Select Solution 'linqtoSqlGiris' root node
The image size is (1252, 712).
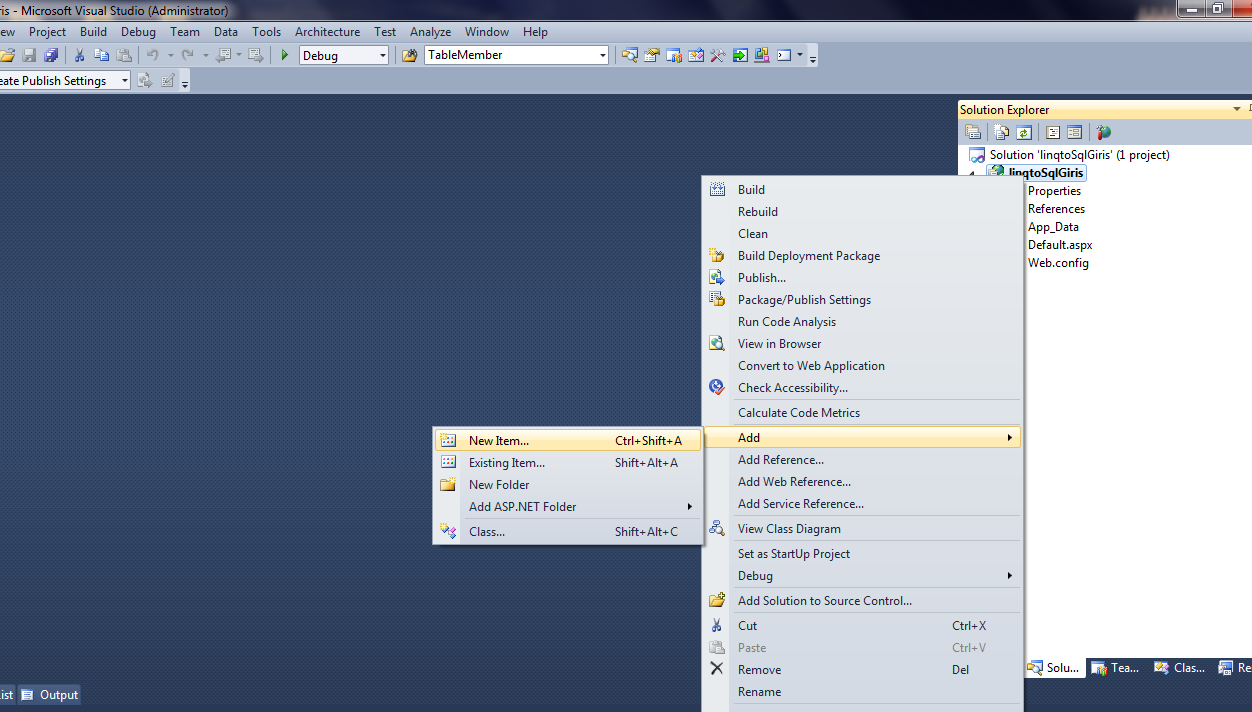click(1079, 155)
